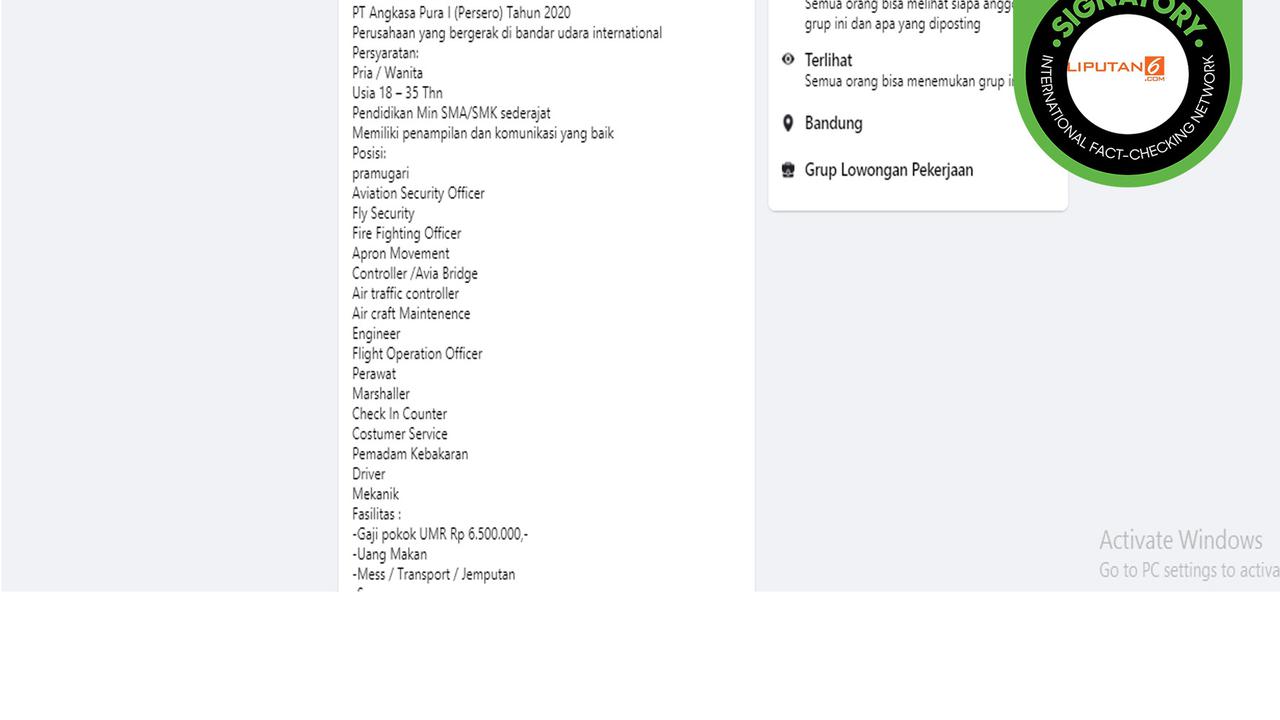Click the Pendidikan Min SMA/SMK sederajat requirement

(x=451, y=113)
